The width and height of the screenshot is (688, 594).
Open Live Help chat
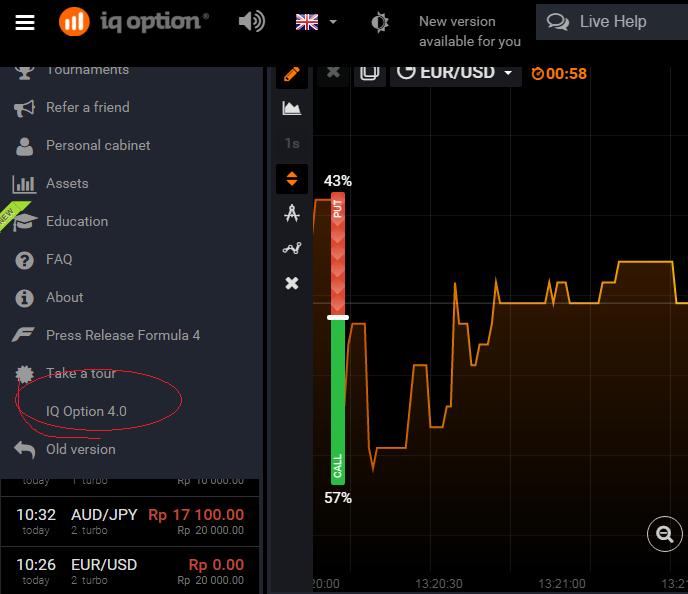click(612, 21)
